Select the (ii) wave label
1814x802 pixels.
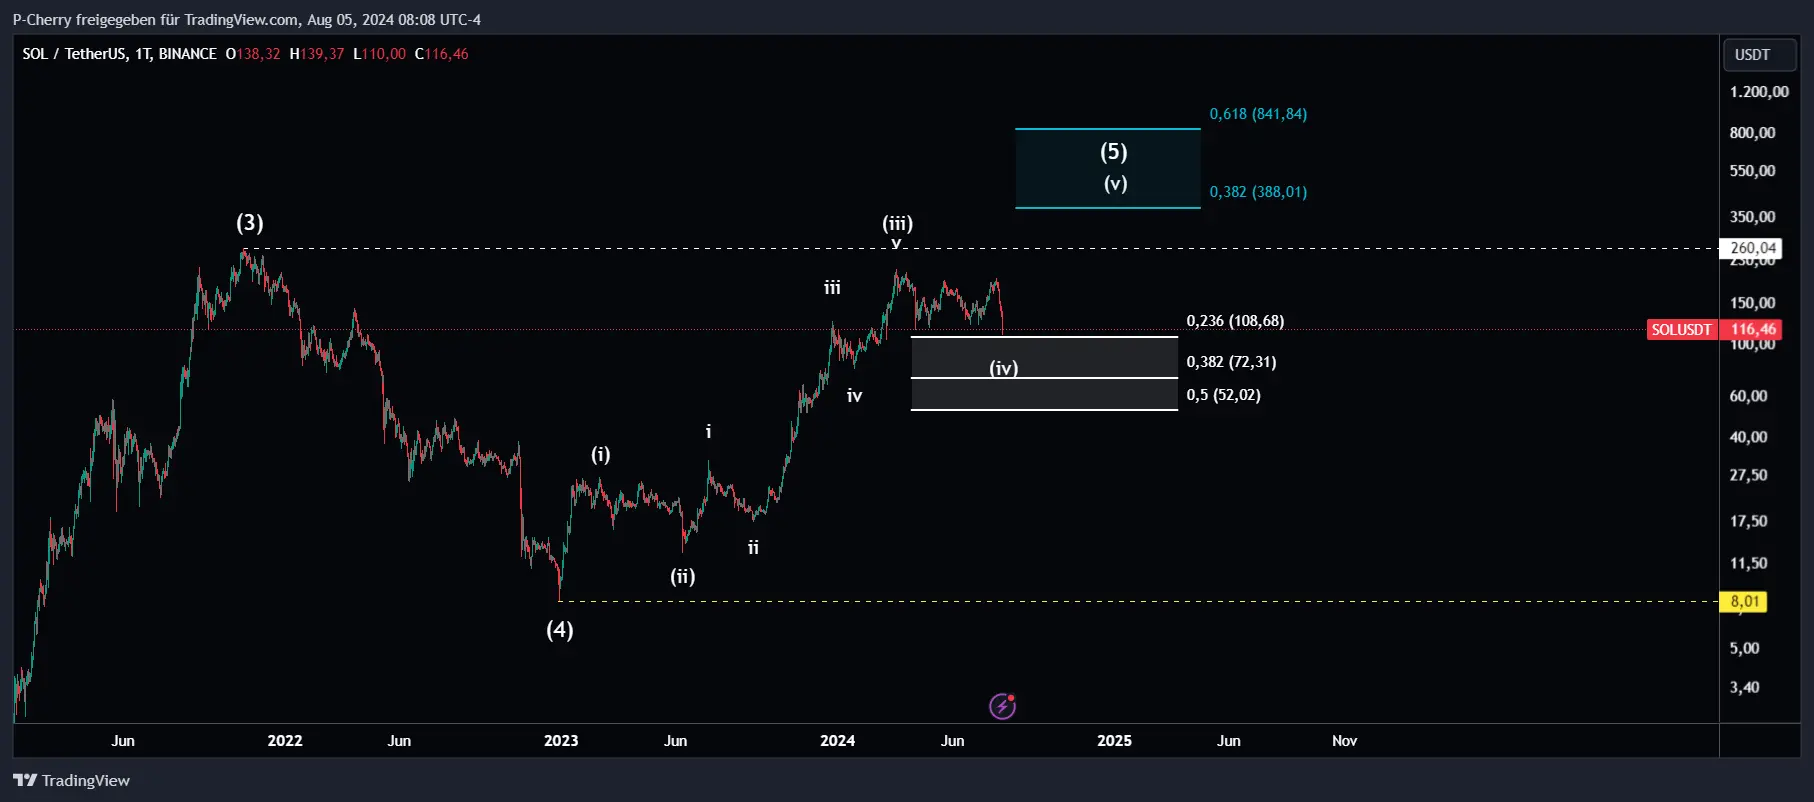682,576
